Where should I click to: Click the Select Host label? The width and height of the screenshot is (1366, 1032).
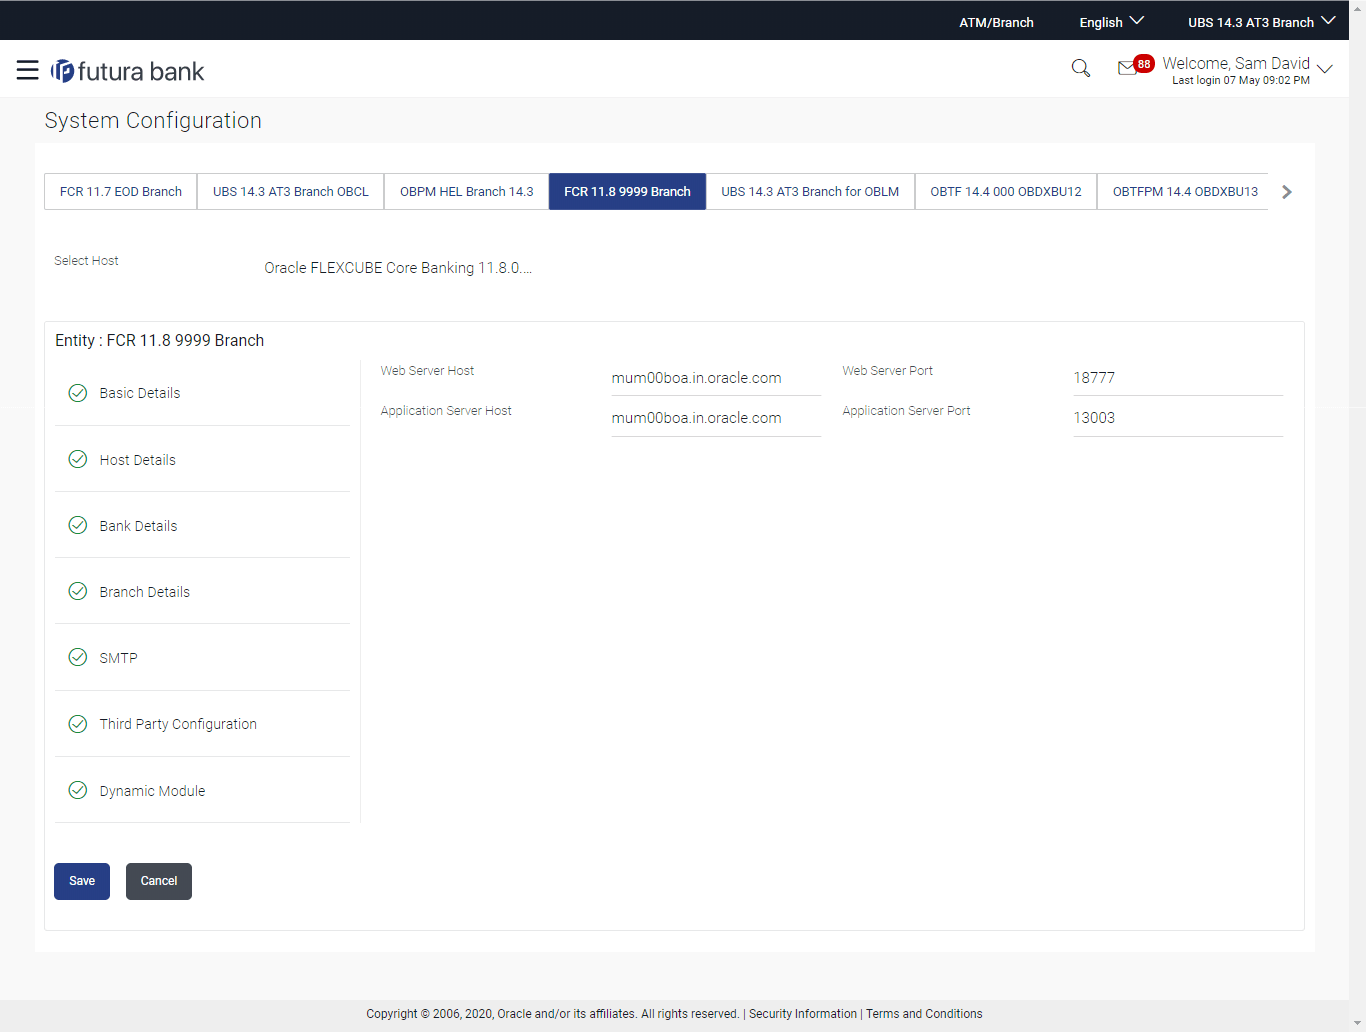(86, 261)
